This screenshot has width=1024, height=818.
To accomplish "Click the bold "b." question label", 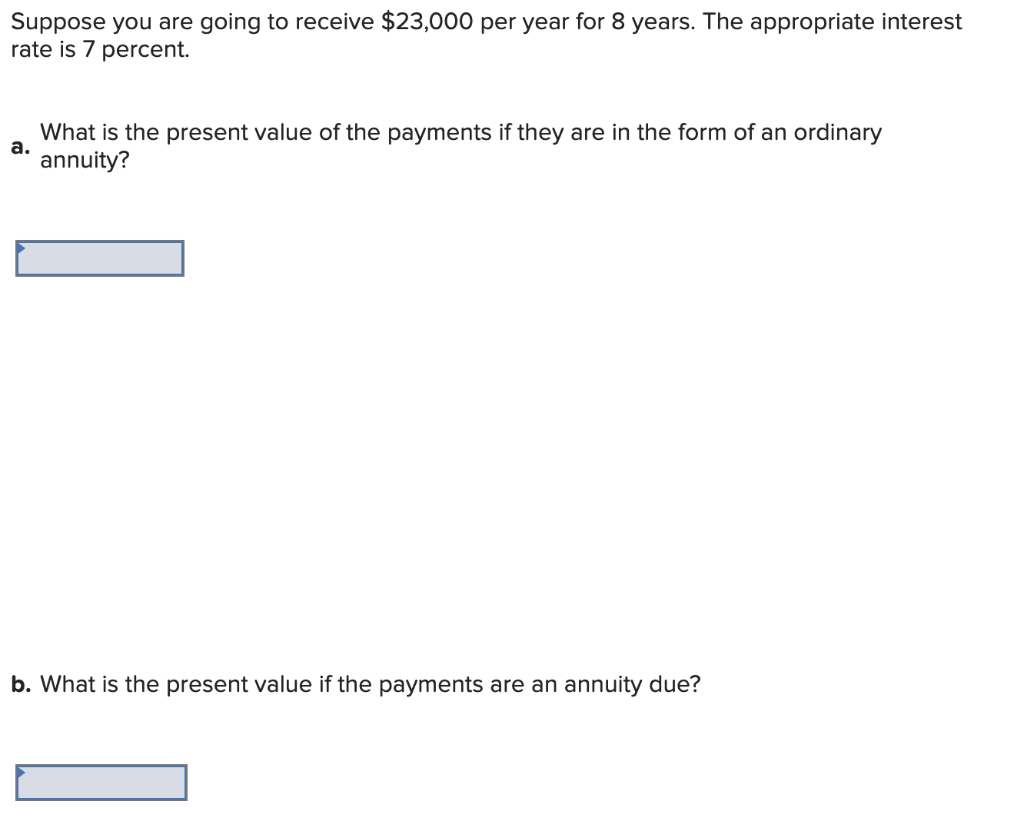I will [21, 684].
